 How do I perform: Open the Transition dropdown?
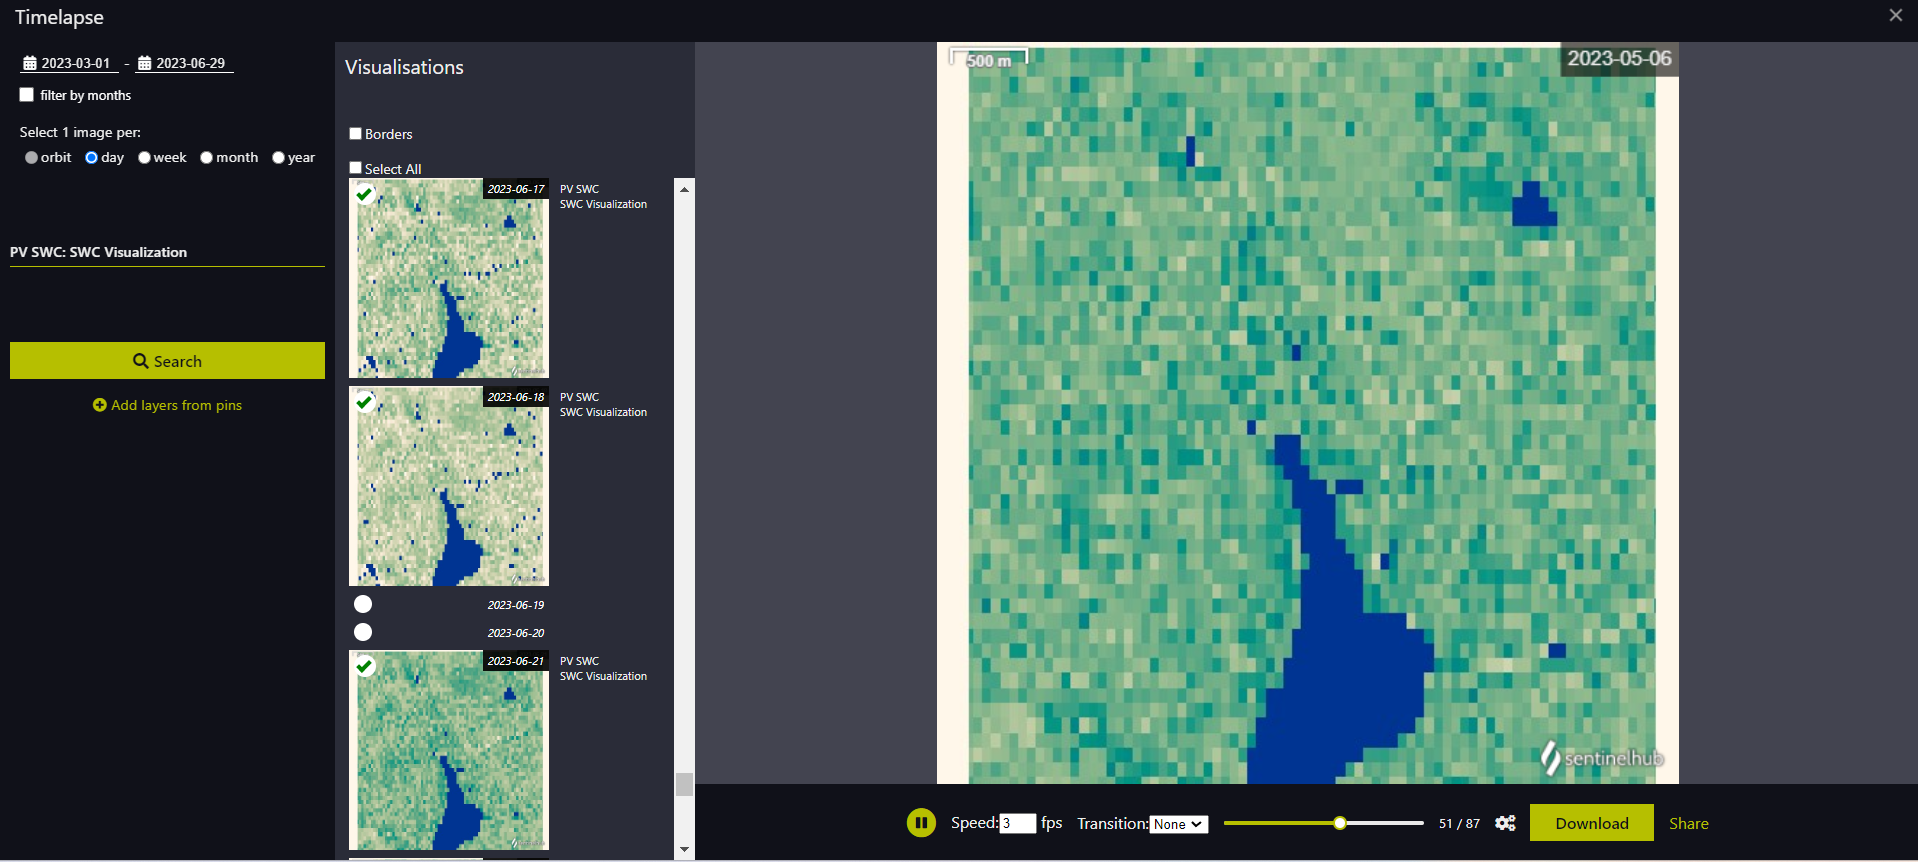(x=1178, y=824)
